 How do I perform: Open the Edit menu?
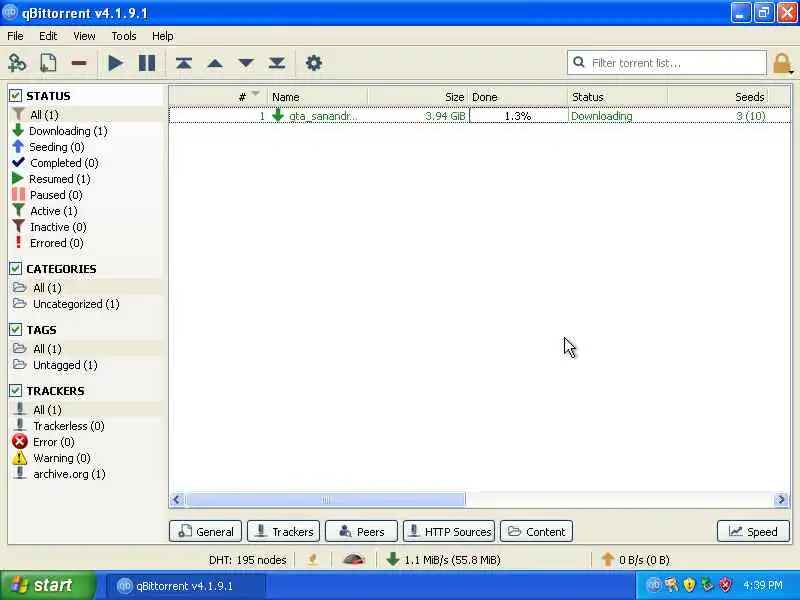(x=48, y=36)
